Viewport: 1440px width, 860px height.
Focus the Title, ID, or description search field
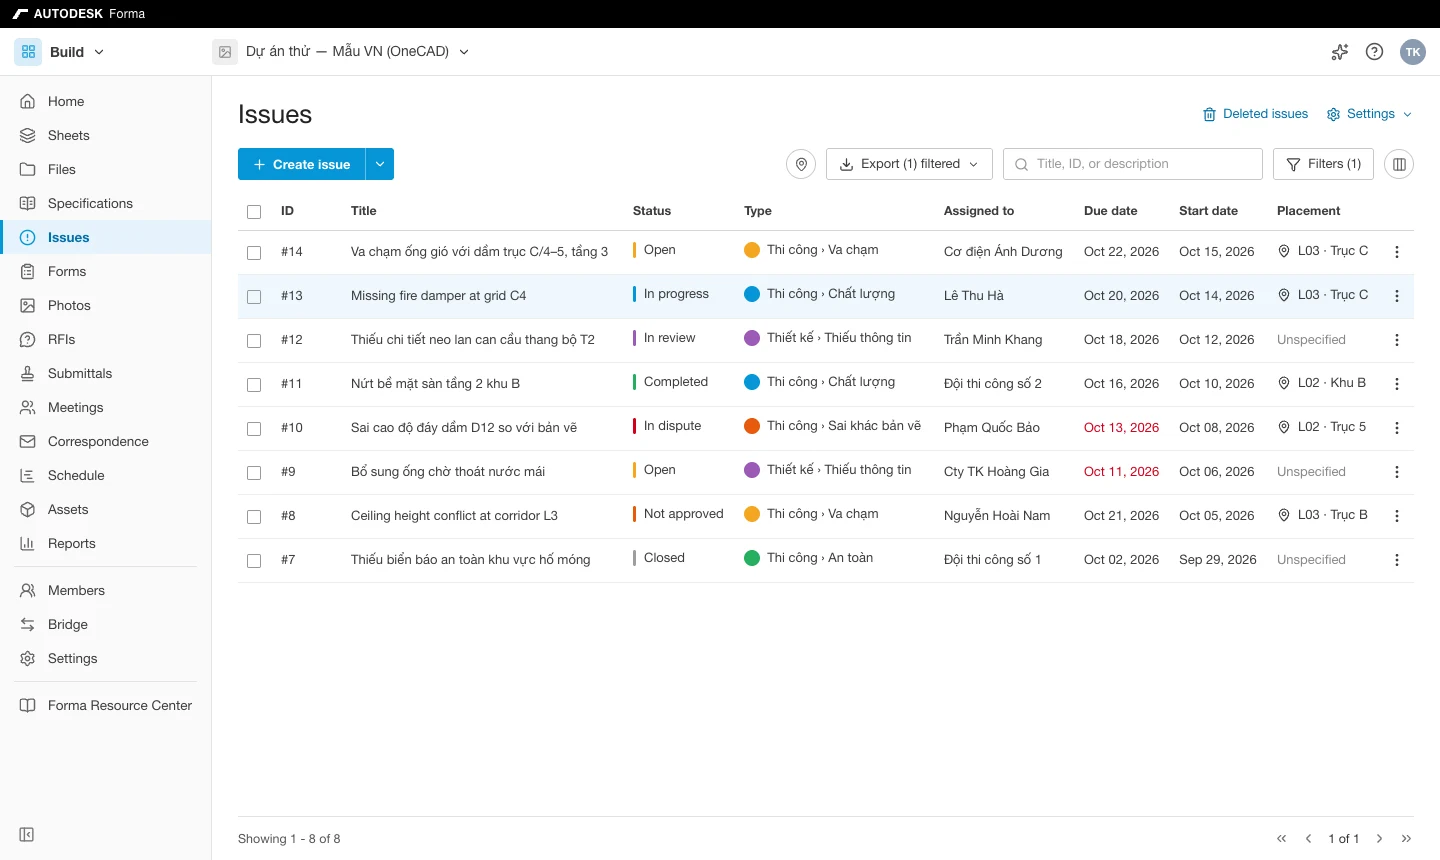tap(1133, 164)
